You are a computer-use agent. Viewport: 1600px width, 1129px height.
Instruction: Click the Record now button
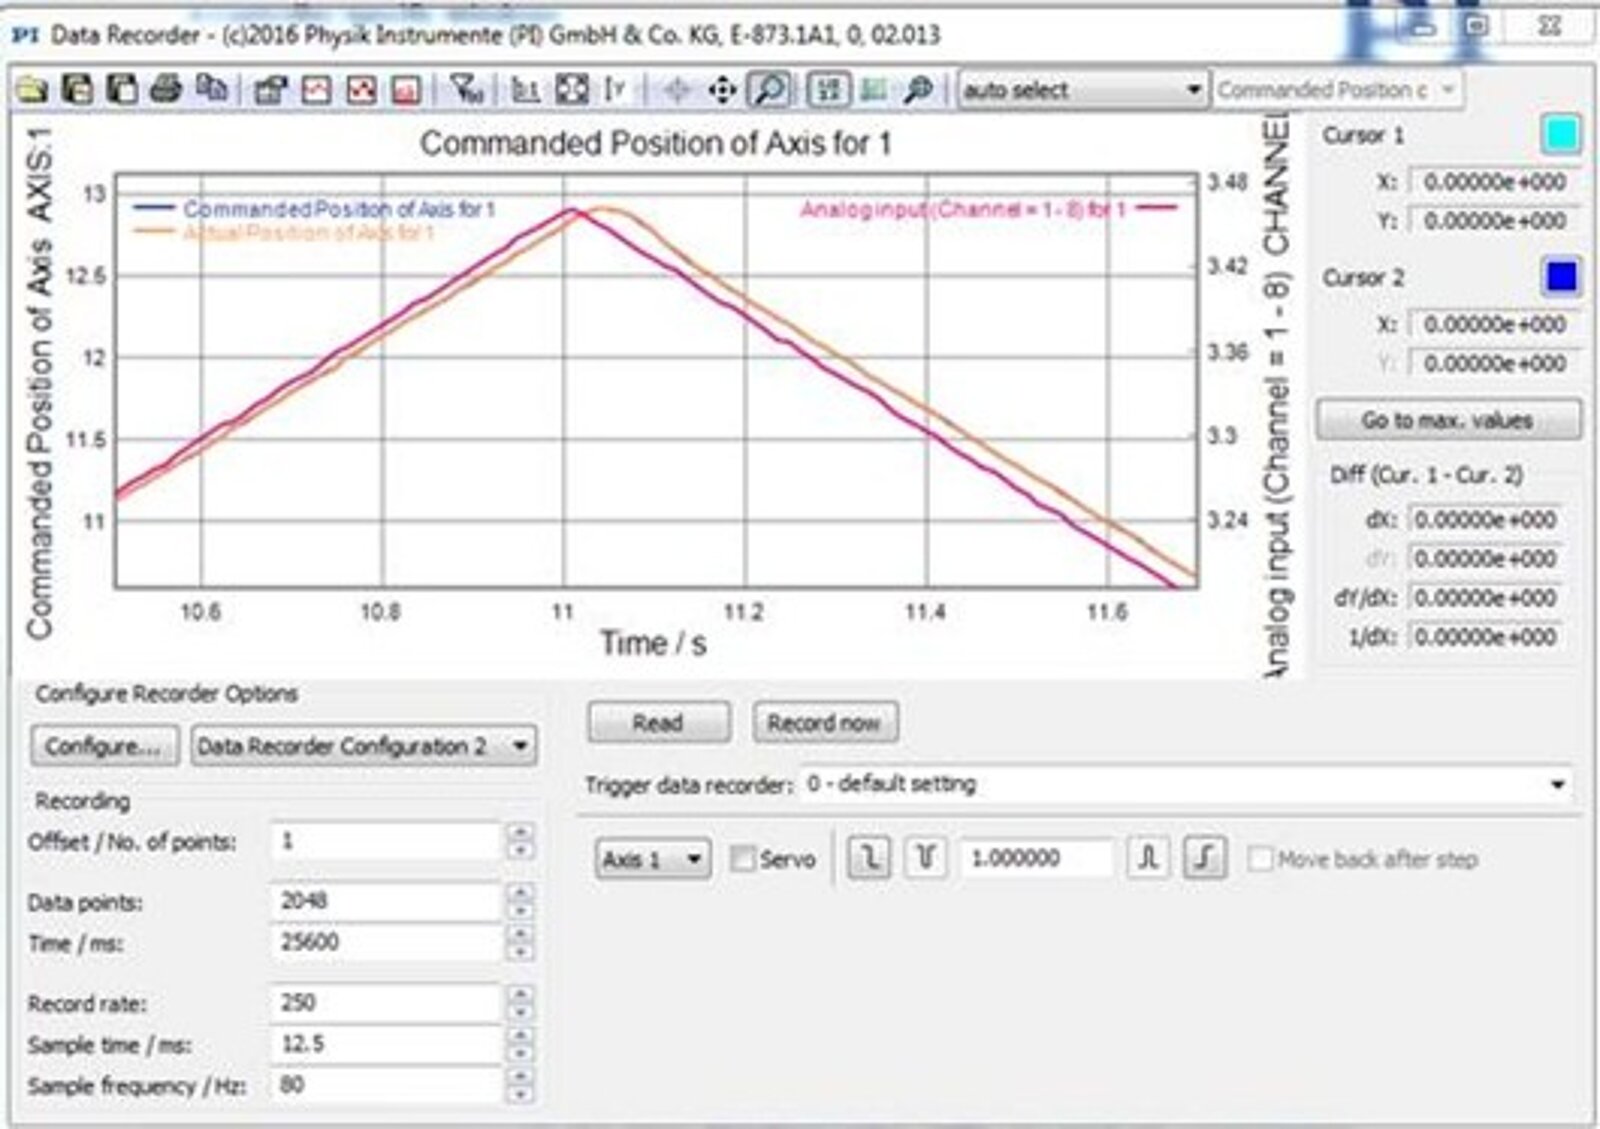tap(825, 723)
